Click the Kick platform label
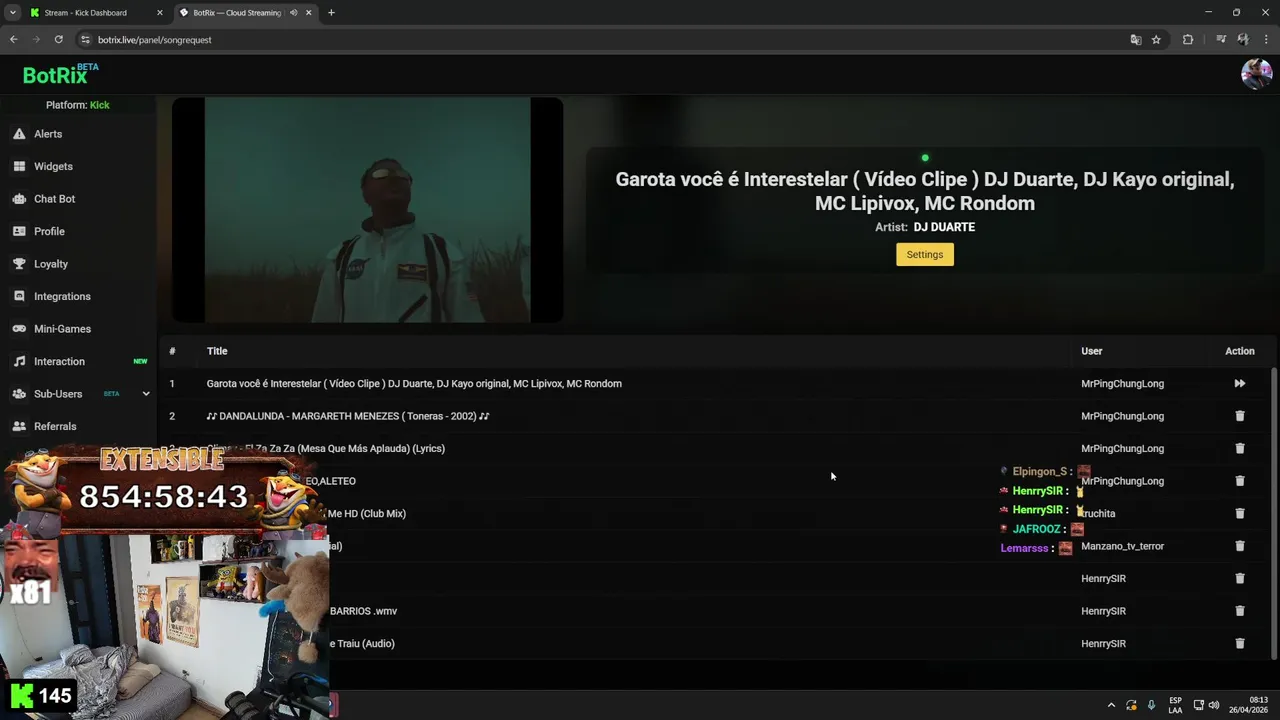This screenshot has height=720, width=1280. pos(99,105)
